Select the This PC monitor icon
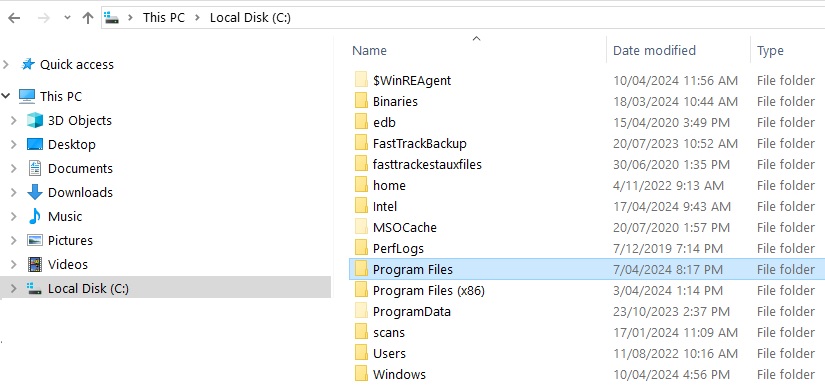The height and width of the screenshot is (389, 825). click(27, 96)
